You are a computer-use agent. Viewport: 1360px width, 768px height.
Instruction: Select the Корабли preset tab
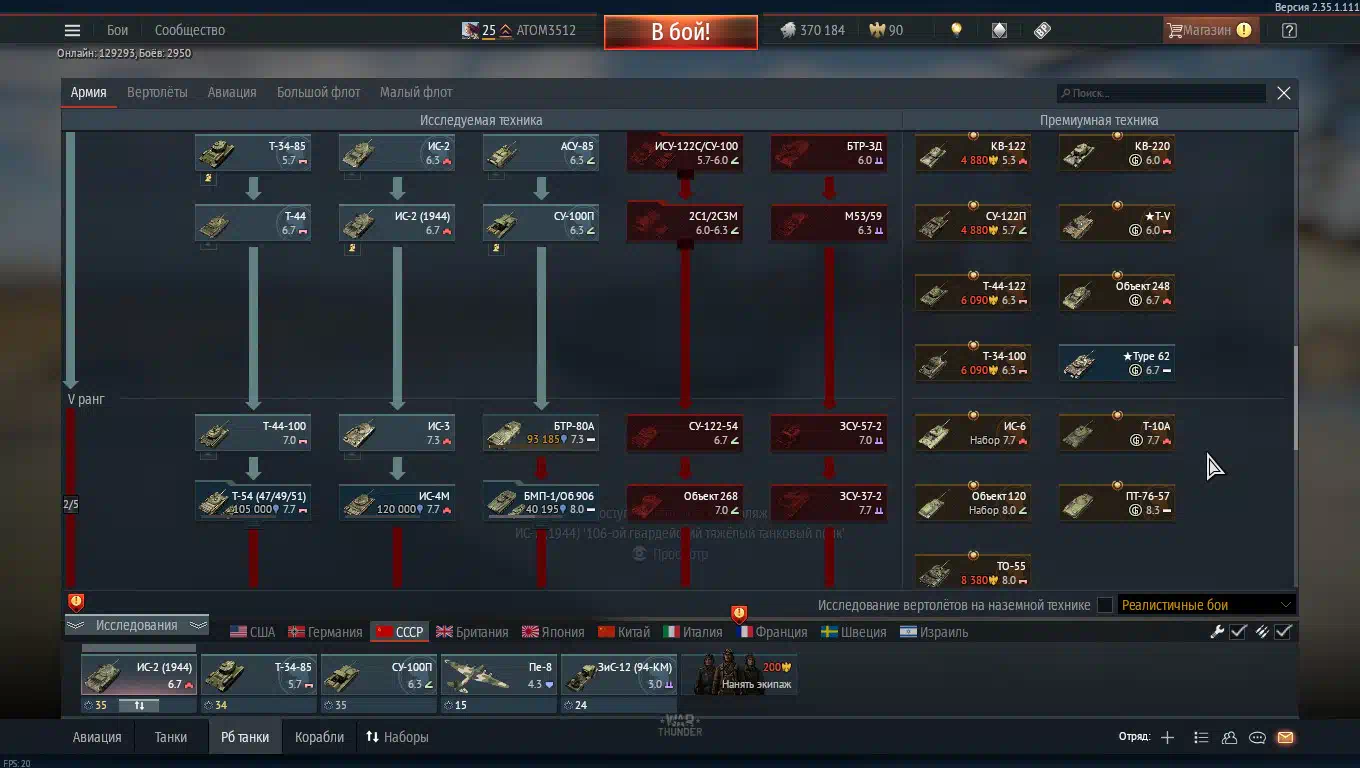click(x=319, y=737)
